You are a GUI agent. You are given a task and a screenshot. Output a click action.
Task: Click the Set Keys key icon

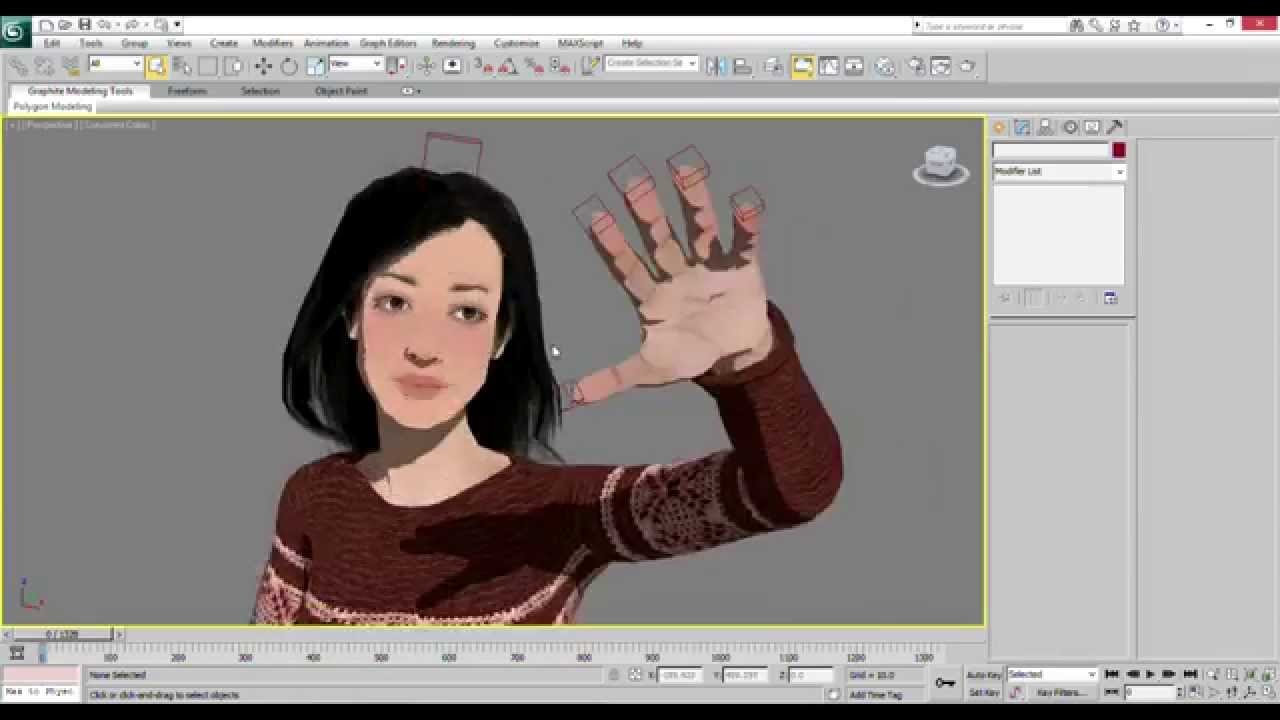click(x=945, y=683)
